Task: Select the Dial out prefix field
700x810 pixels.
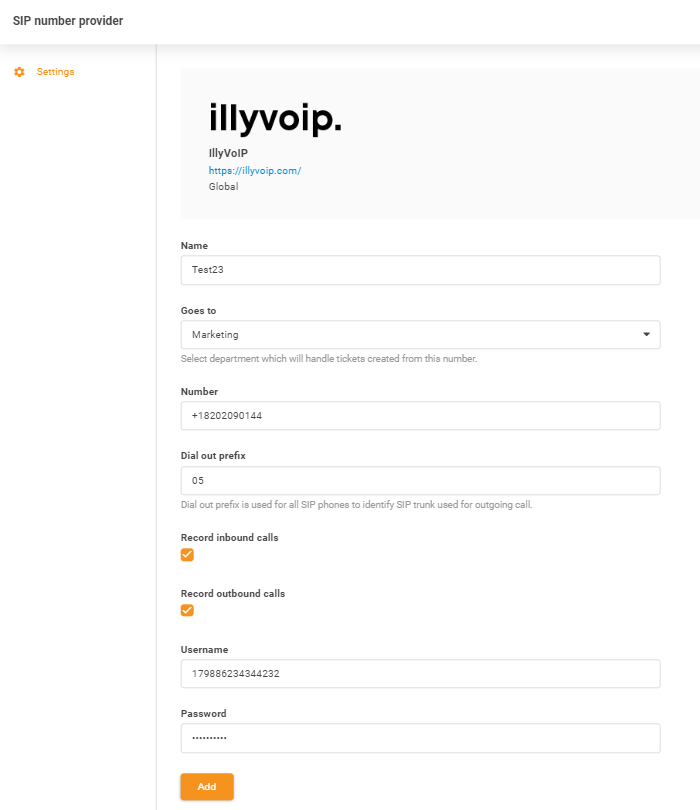Action: point(420,480)
